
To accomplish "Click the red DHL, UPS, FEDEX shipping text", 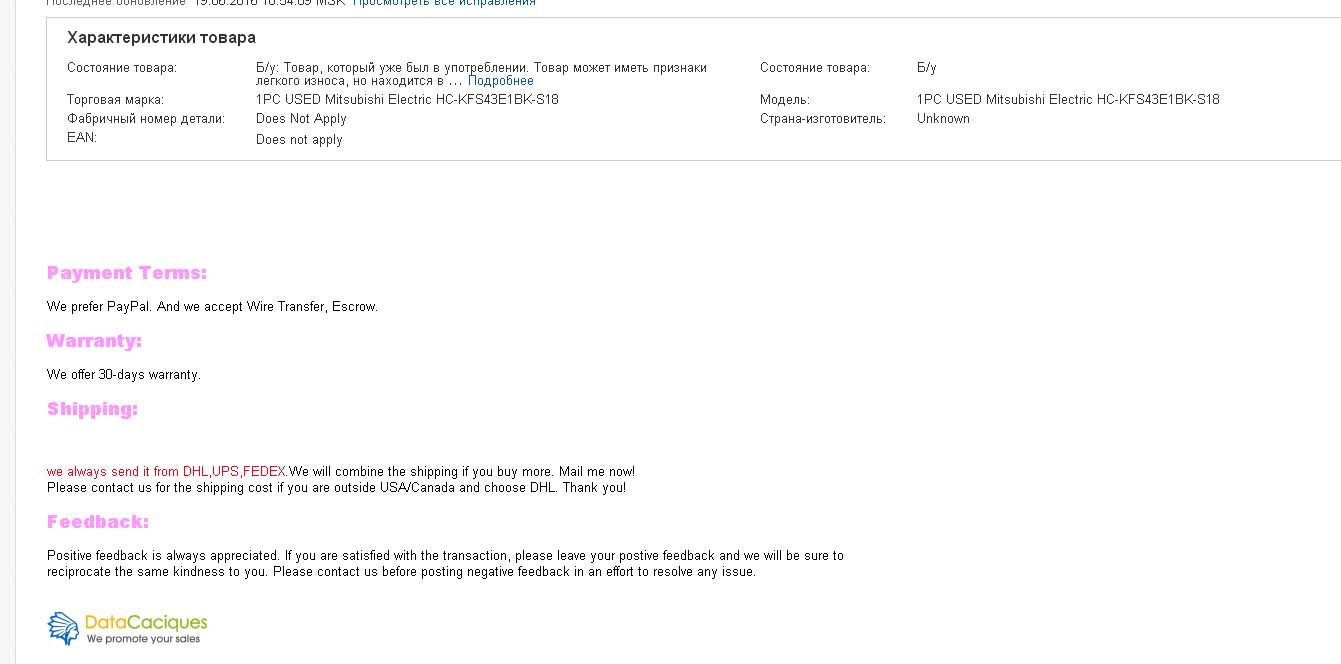I will 167,472.
